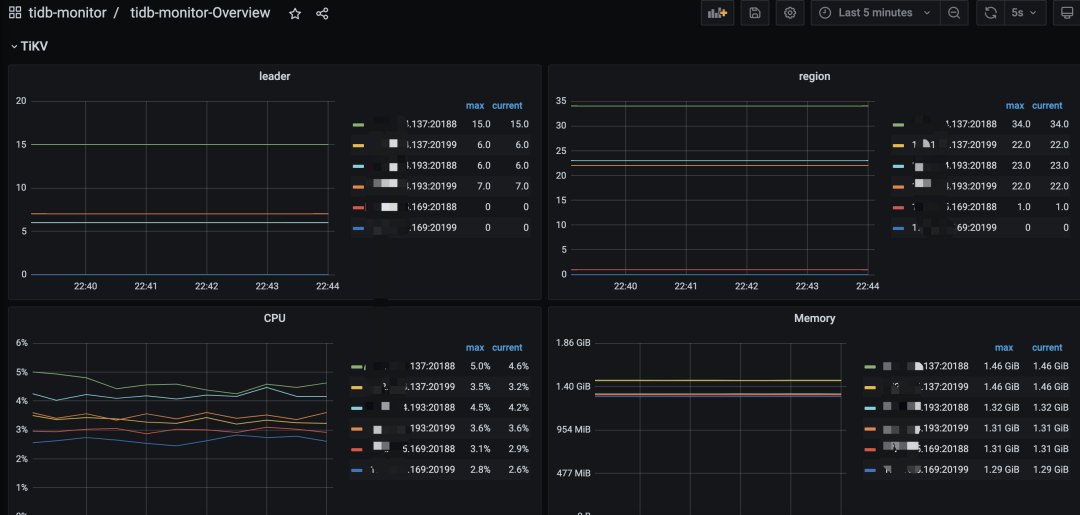Zoom out the time range with the magnifier icon

[954, 13]
